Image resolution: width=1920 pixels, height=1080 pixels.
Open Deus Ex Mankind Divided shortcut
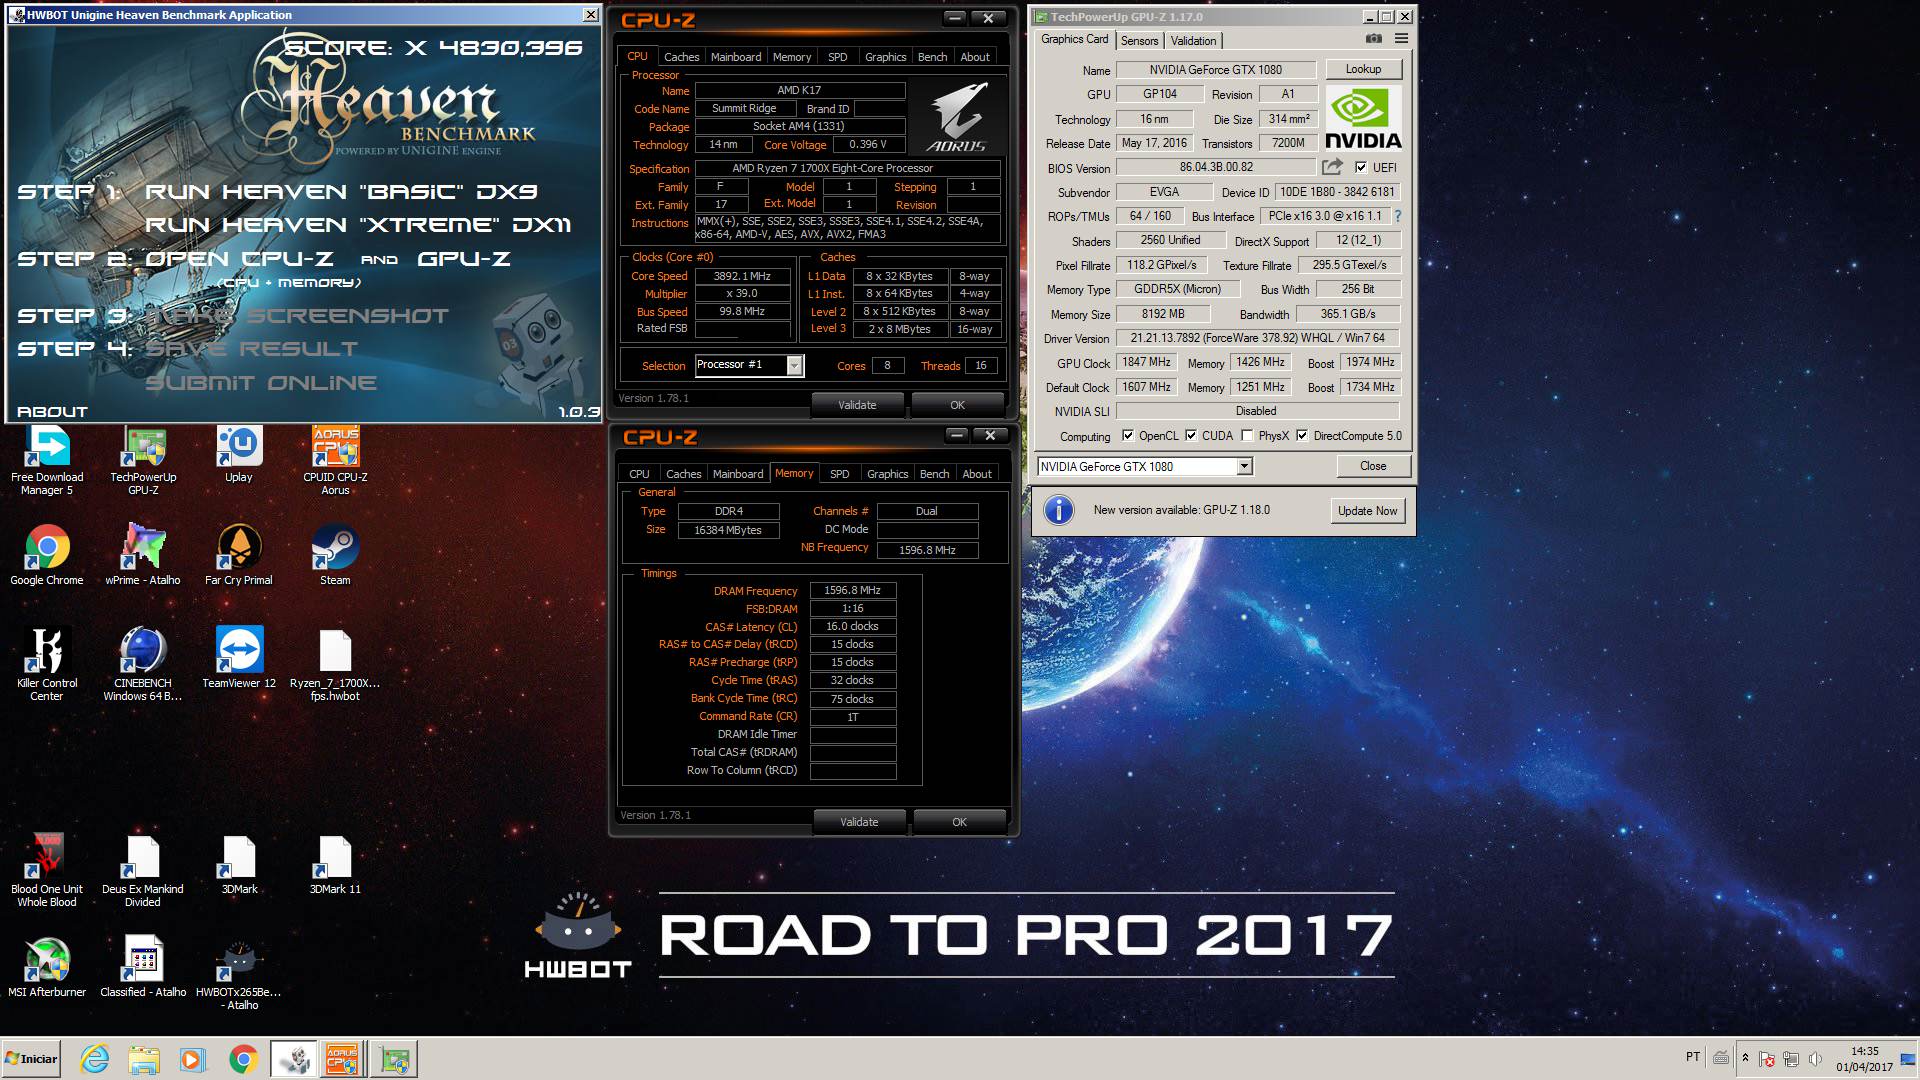click(x=143, y=871)
